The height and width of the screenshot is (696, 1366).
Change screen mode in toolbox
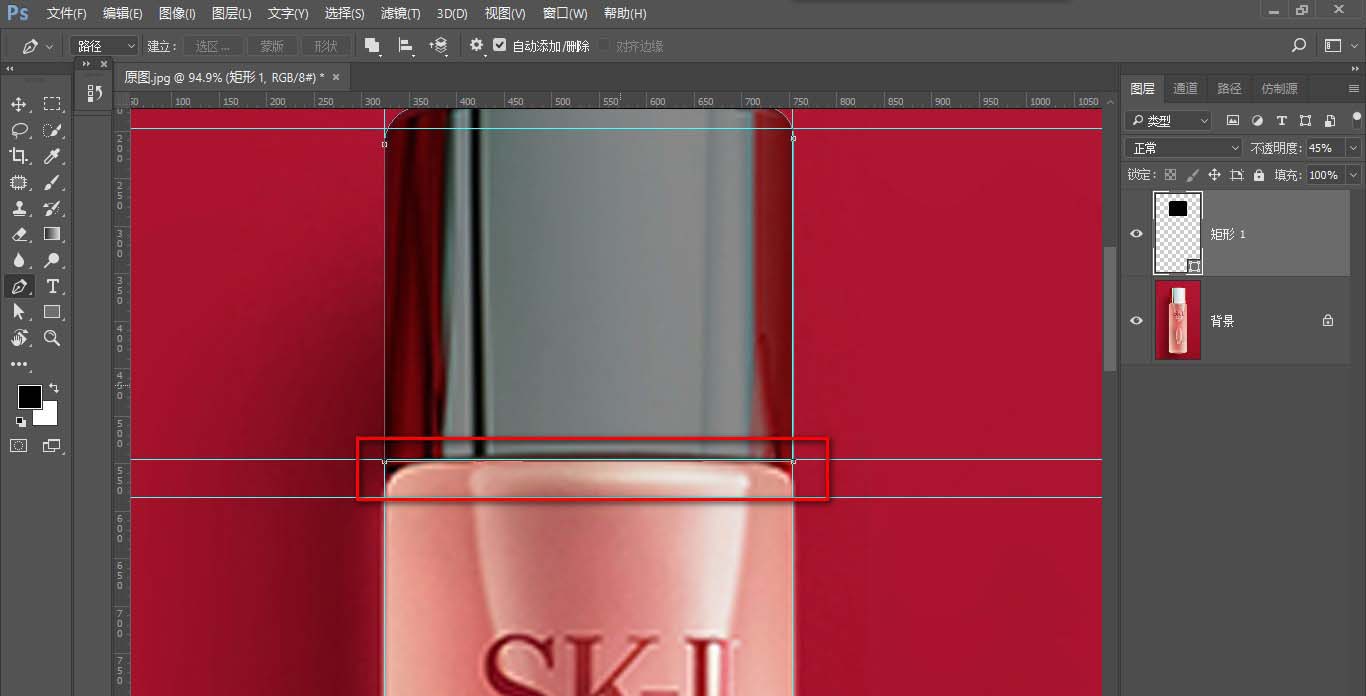(51, 445)
